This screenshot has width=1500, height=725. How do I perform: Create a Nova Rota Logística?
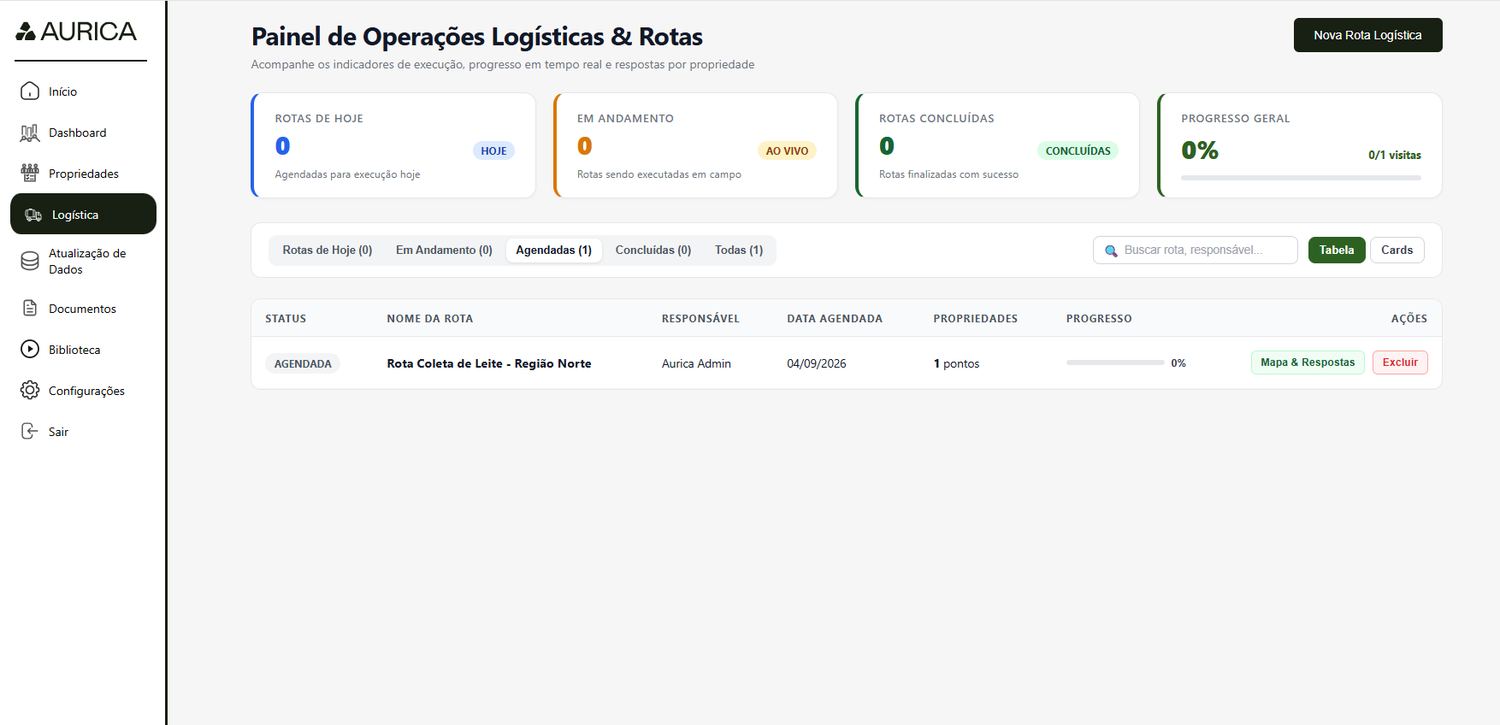click(1368, 35)
